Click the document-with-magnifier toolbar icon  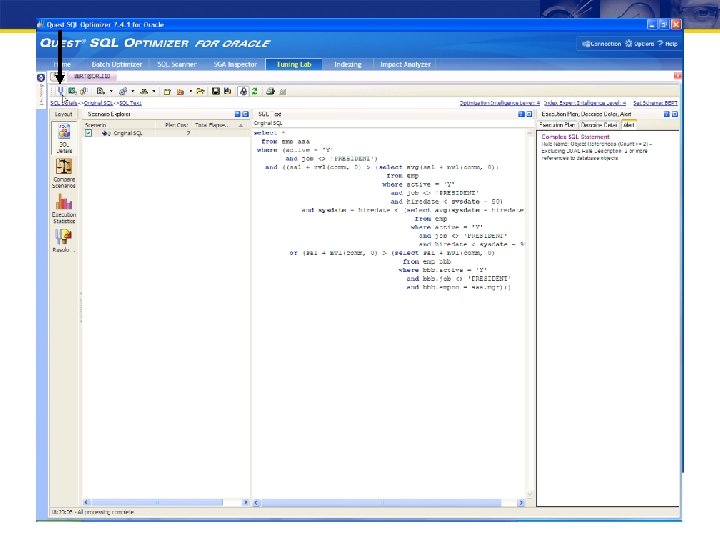(101, 91)
